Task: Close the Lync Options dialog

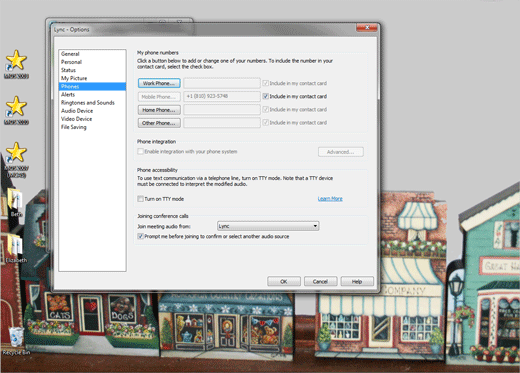Action: 367,27
